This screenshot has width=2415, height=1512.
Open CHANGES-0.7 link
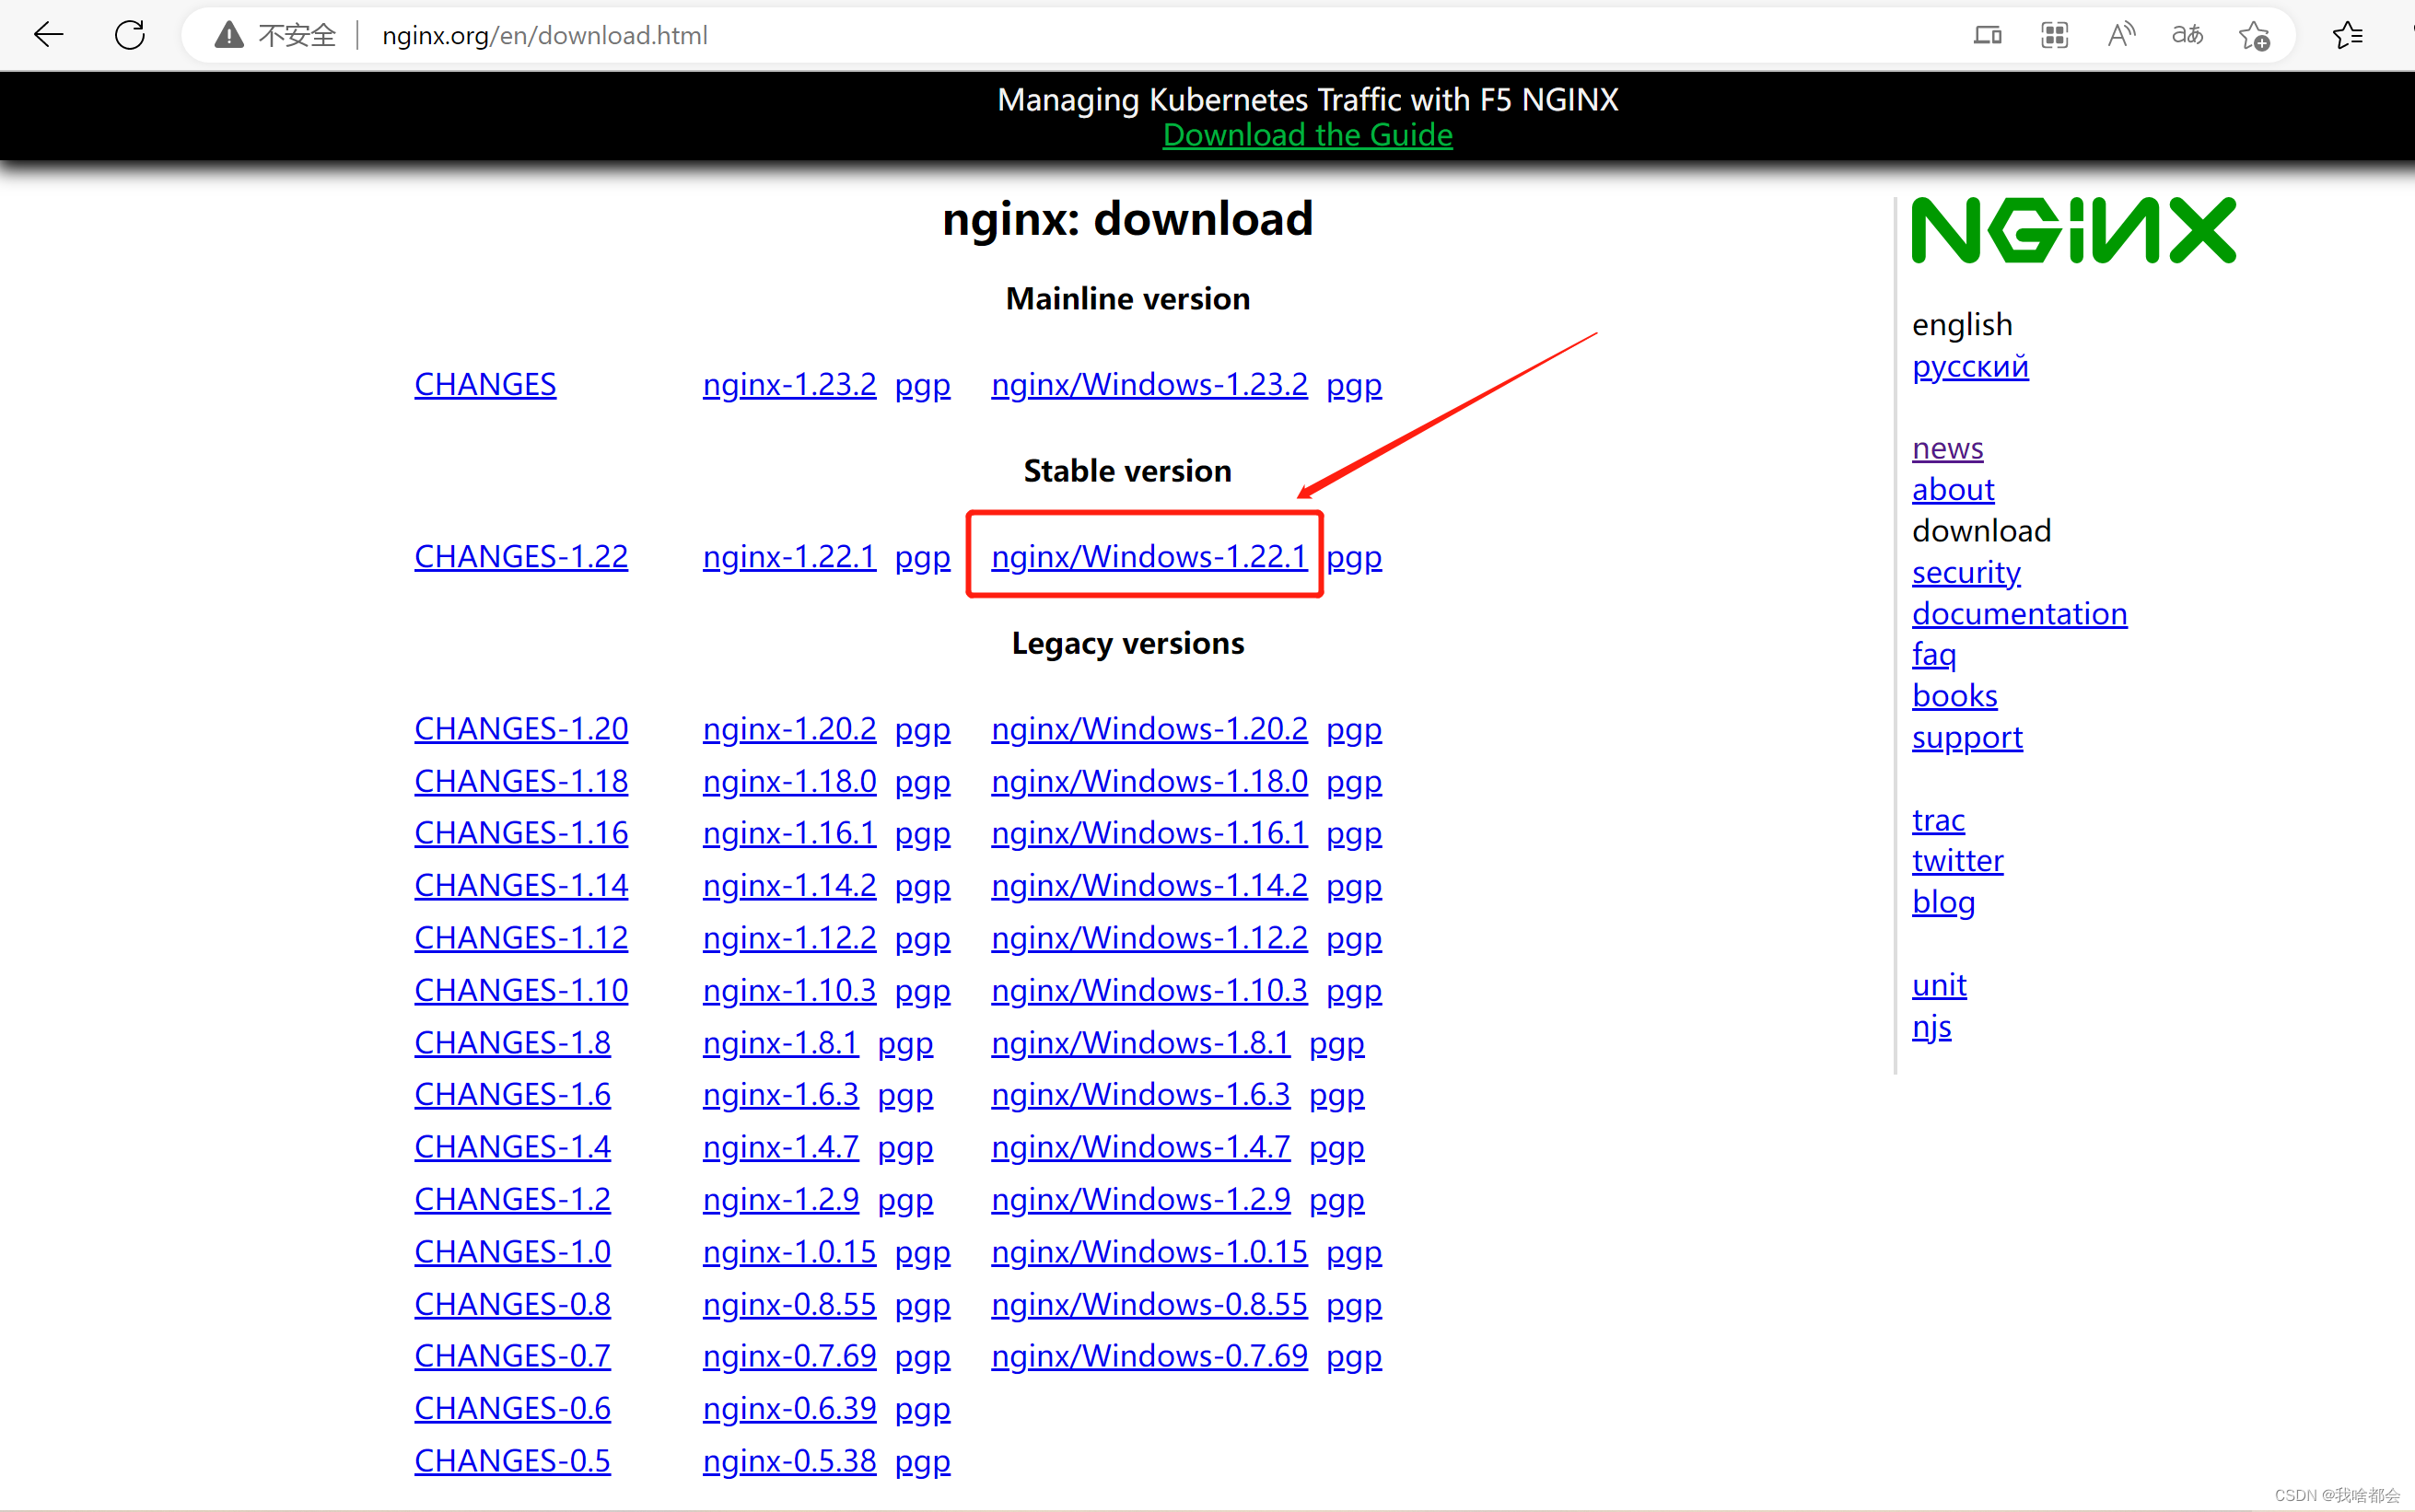[x=512, y=1356]
